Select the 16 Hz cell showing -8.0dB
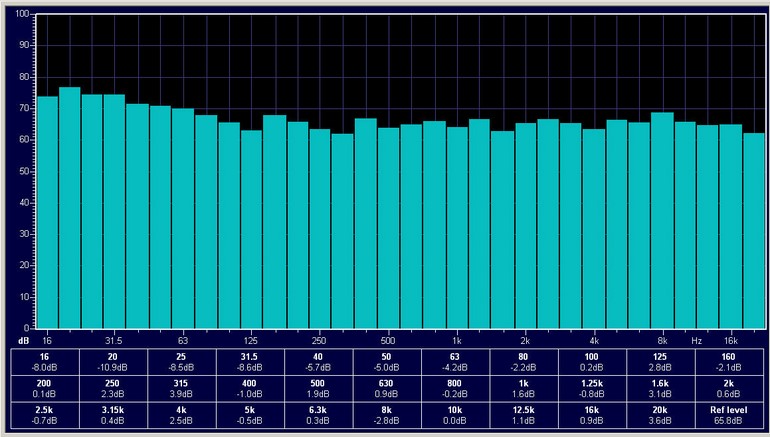Image resolution: width=770 pixels, height=437 pixels. [x=45, y=362]
